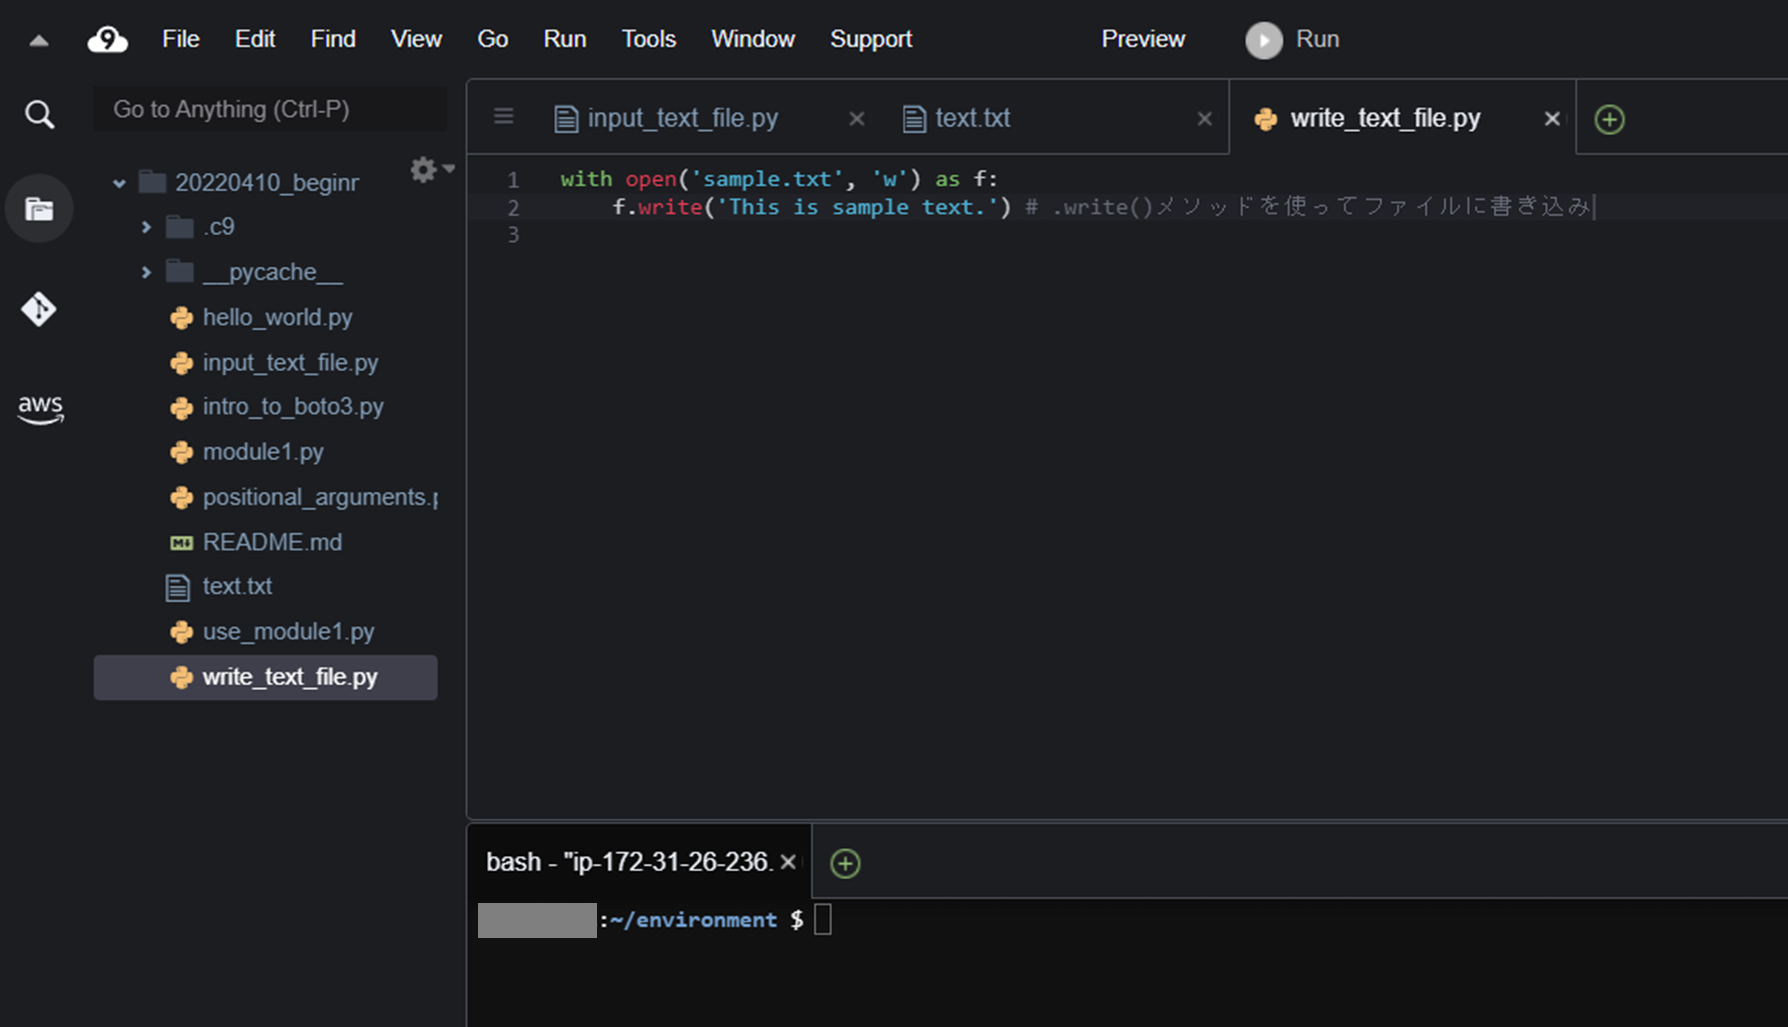Click the .c9 folder icon
The height and width of the screenshot is (1027, 1788).
[180, 227]
